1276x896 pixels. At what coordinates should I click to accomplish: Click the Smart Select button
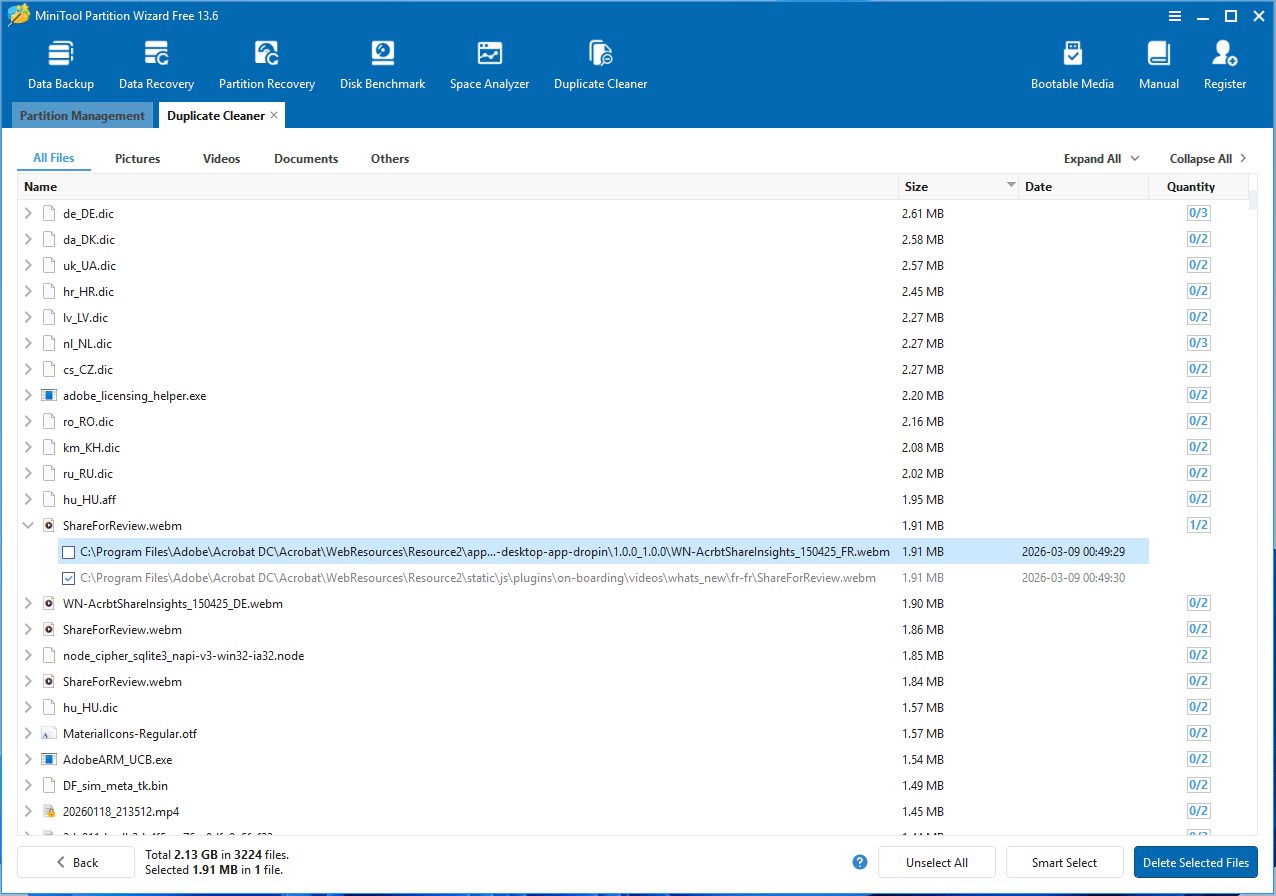tap(1064, 862)
